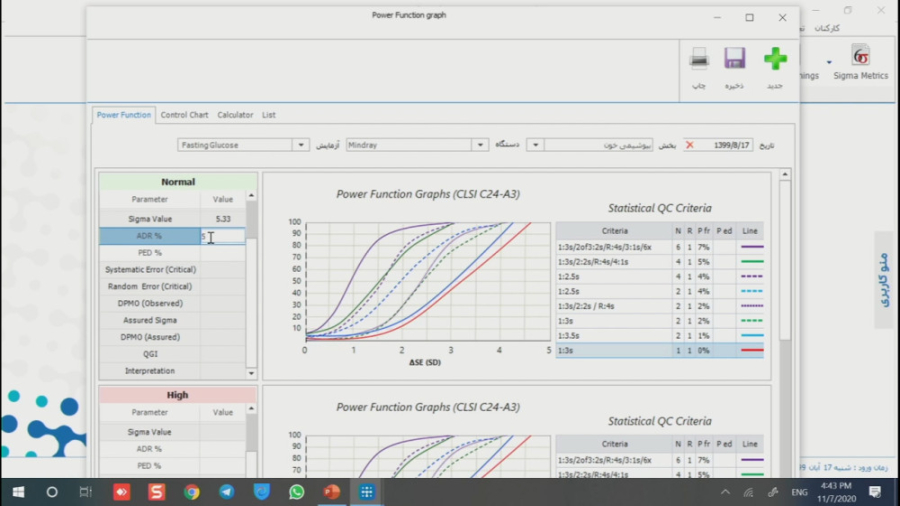Switch to Control Chart tab
The width and height of the screenshot is (900, 506).
pyautogui.click(x=184, y=115)
